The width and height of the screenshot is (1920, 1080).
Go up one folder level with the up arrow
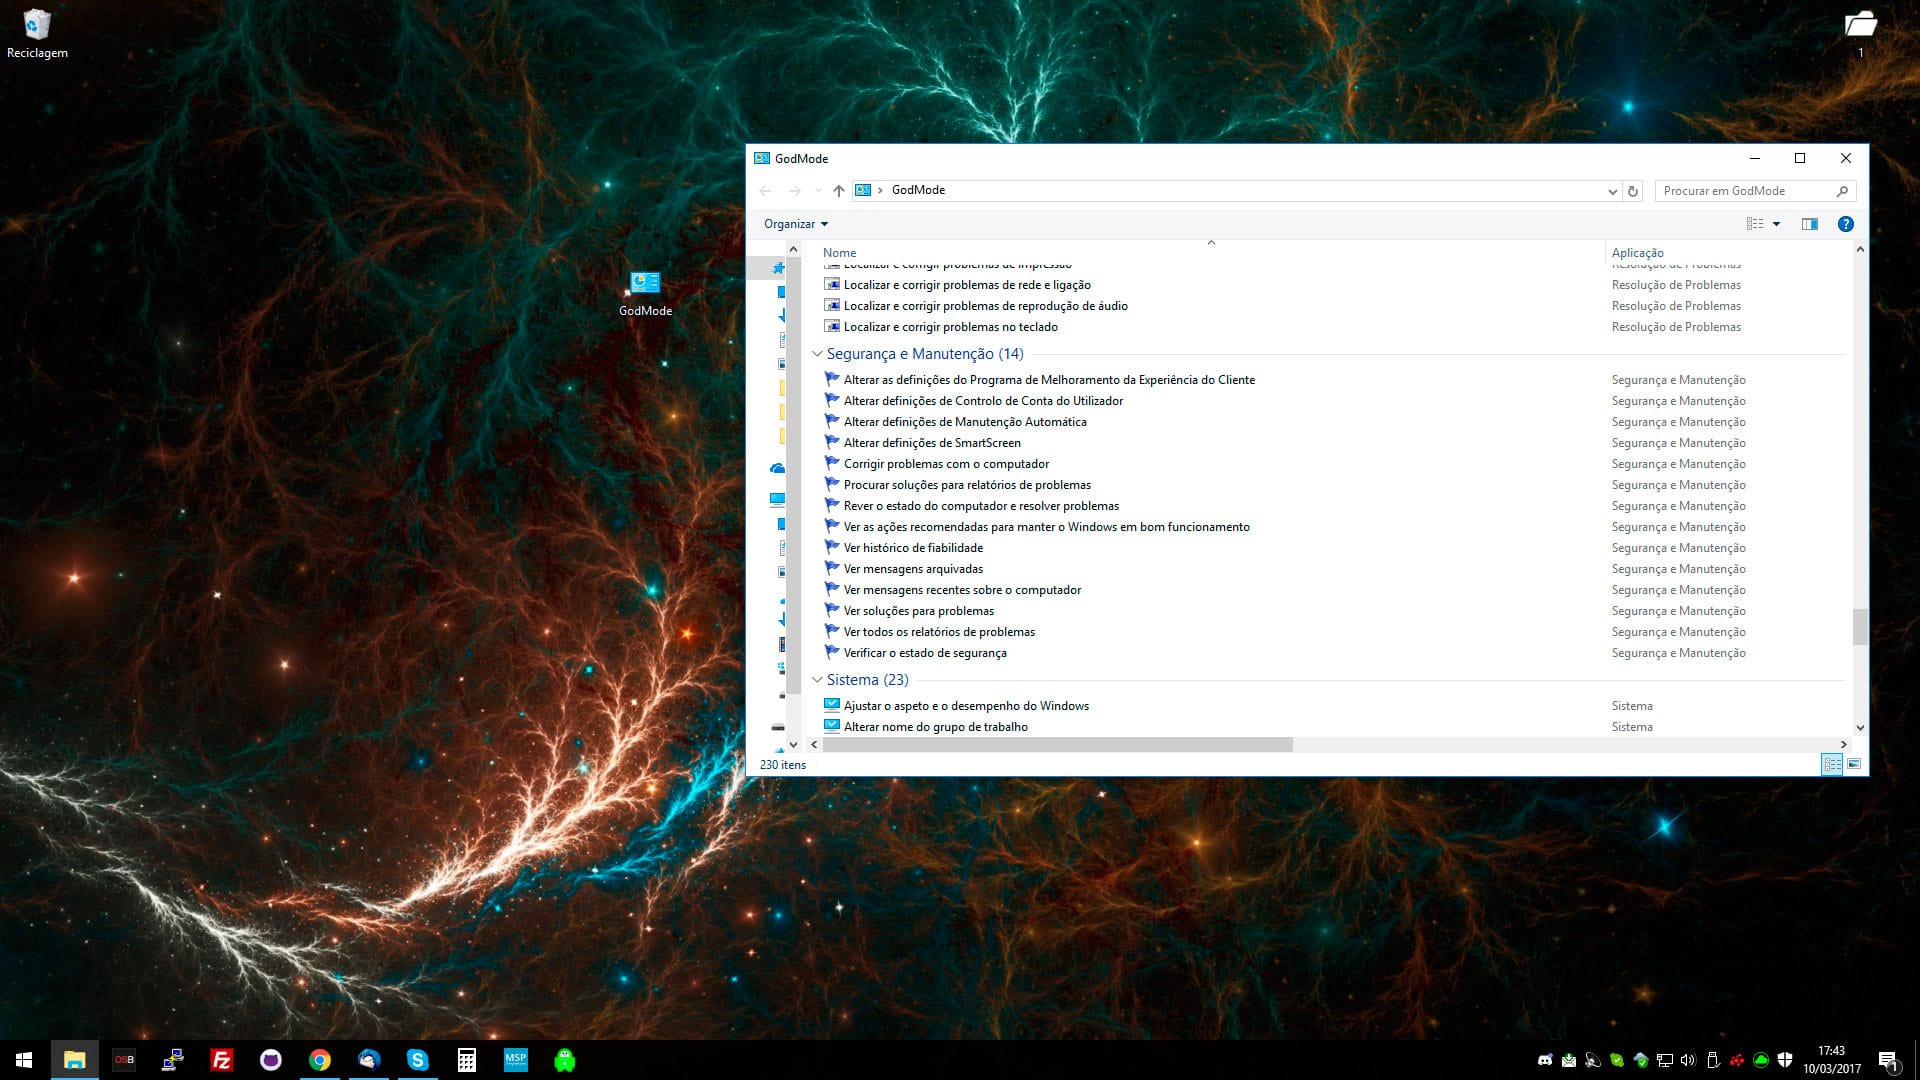(838, 191)
